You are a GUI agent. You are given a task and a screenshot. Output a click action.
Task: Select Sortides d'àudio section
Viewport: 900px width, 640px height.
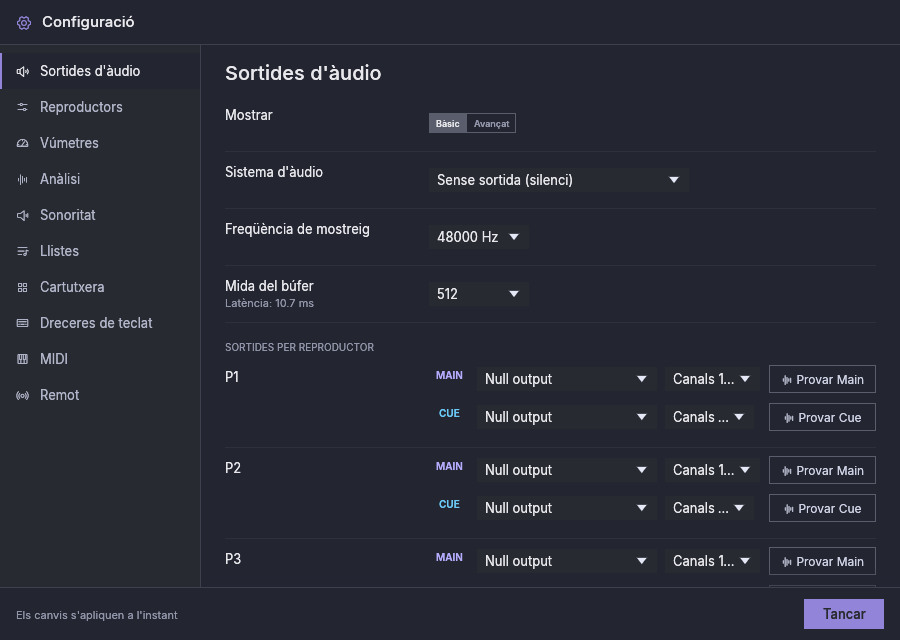click(x=100, y=71)
